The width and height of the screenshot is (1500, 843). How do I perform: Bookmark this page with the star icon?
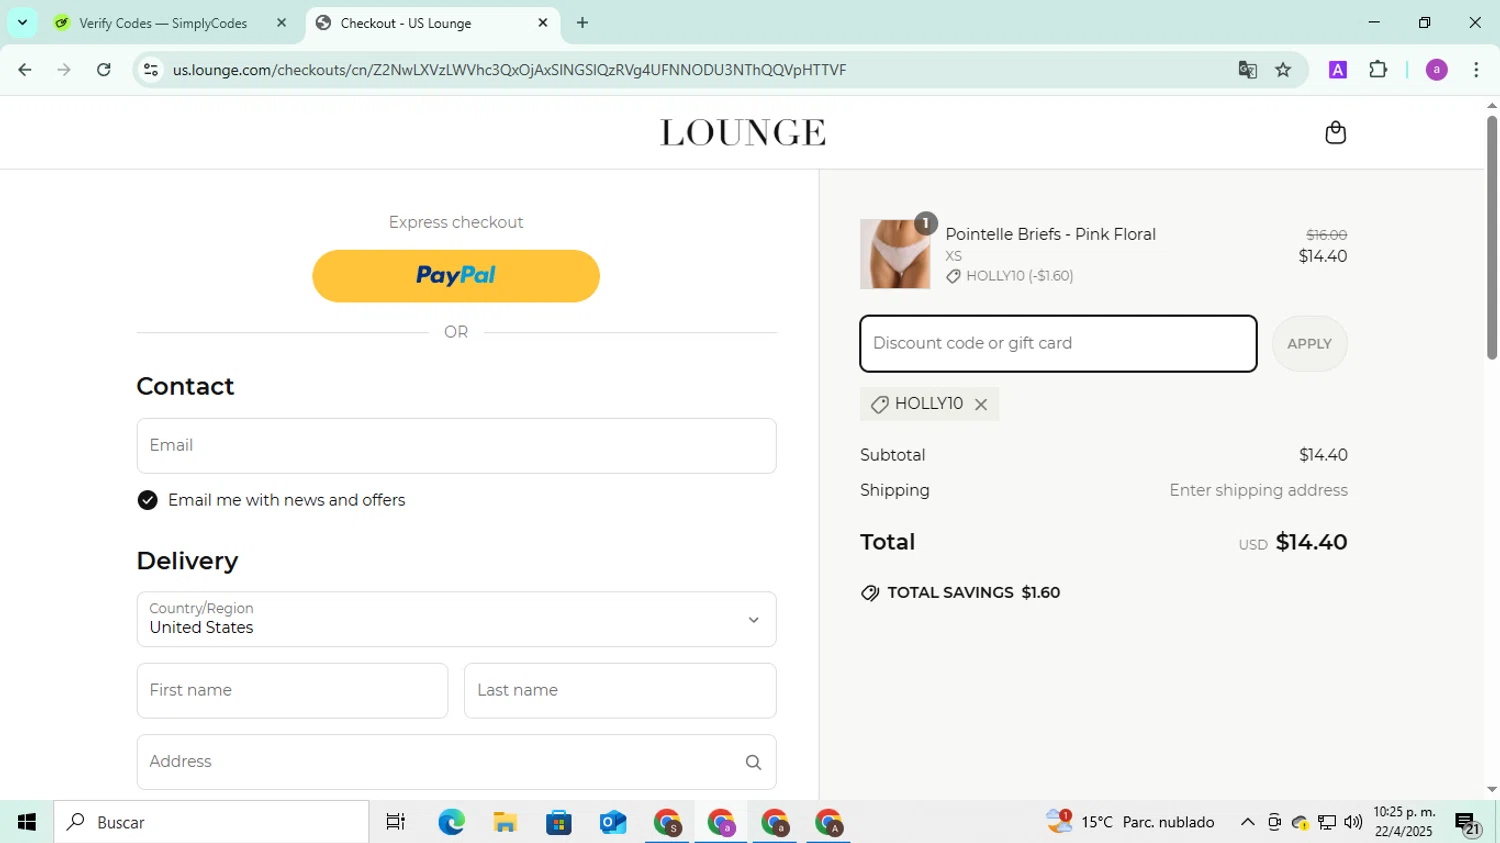[1283, 70]
